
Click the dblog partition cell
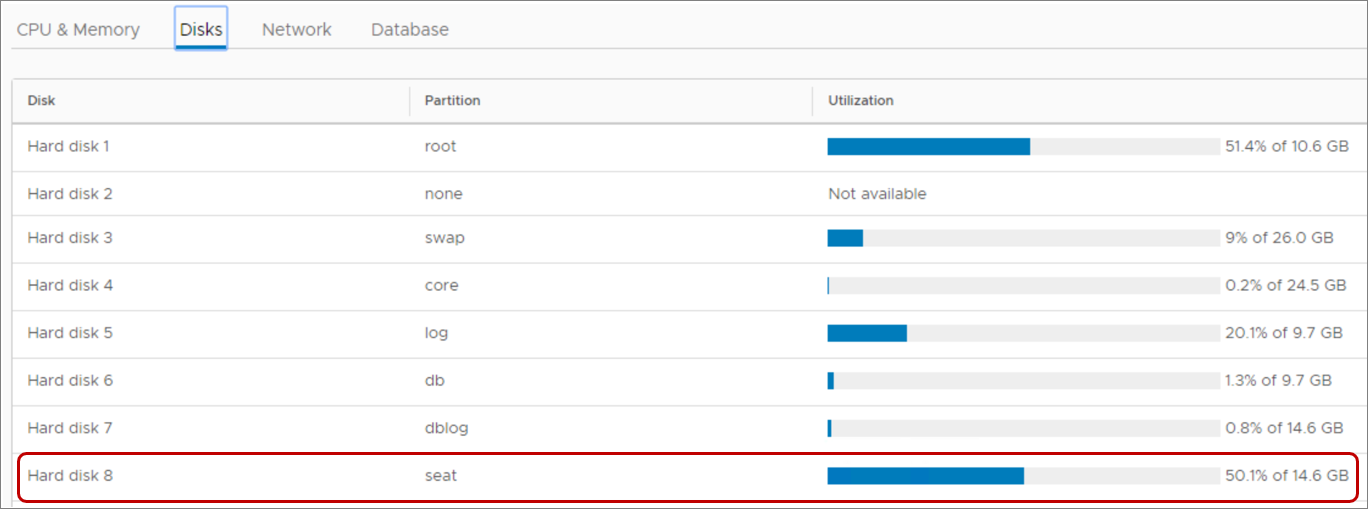pos(446,428)
